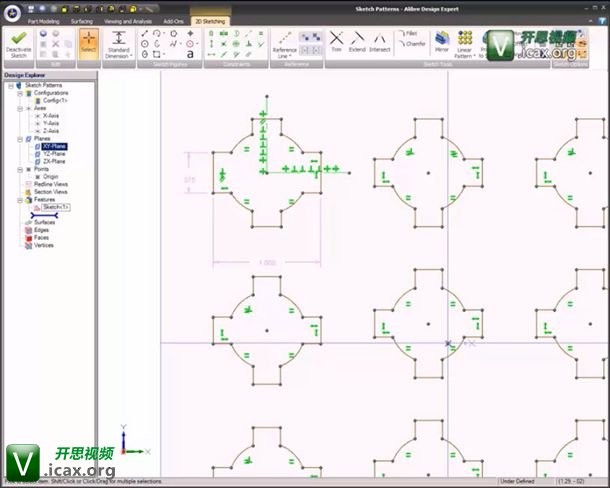Click the Fillet tool
The width and height of the screenshot is (610, 488).
(408, 33)
